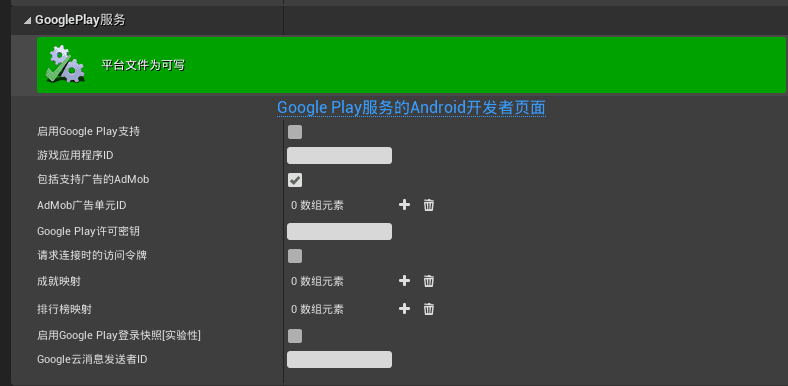Clear 排行榜映射 array with trash icon
Image resolution: width=788 pixels, height=386 pixels.
click(429, 309)
